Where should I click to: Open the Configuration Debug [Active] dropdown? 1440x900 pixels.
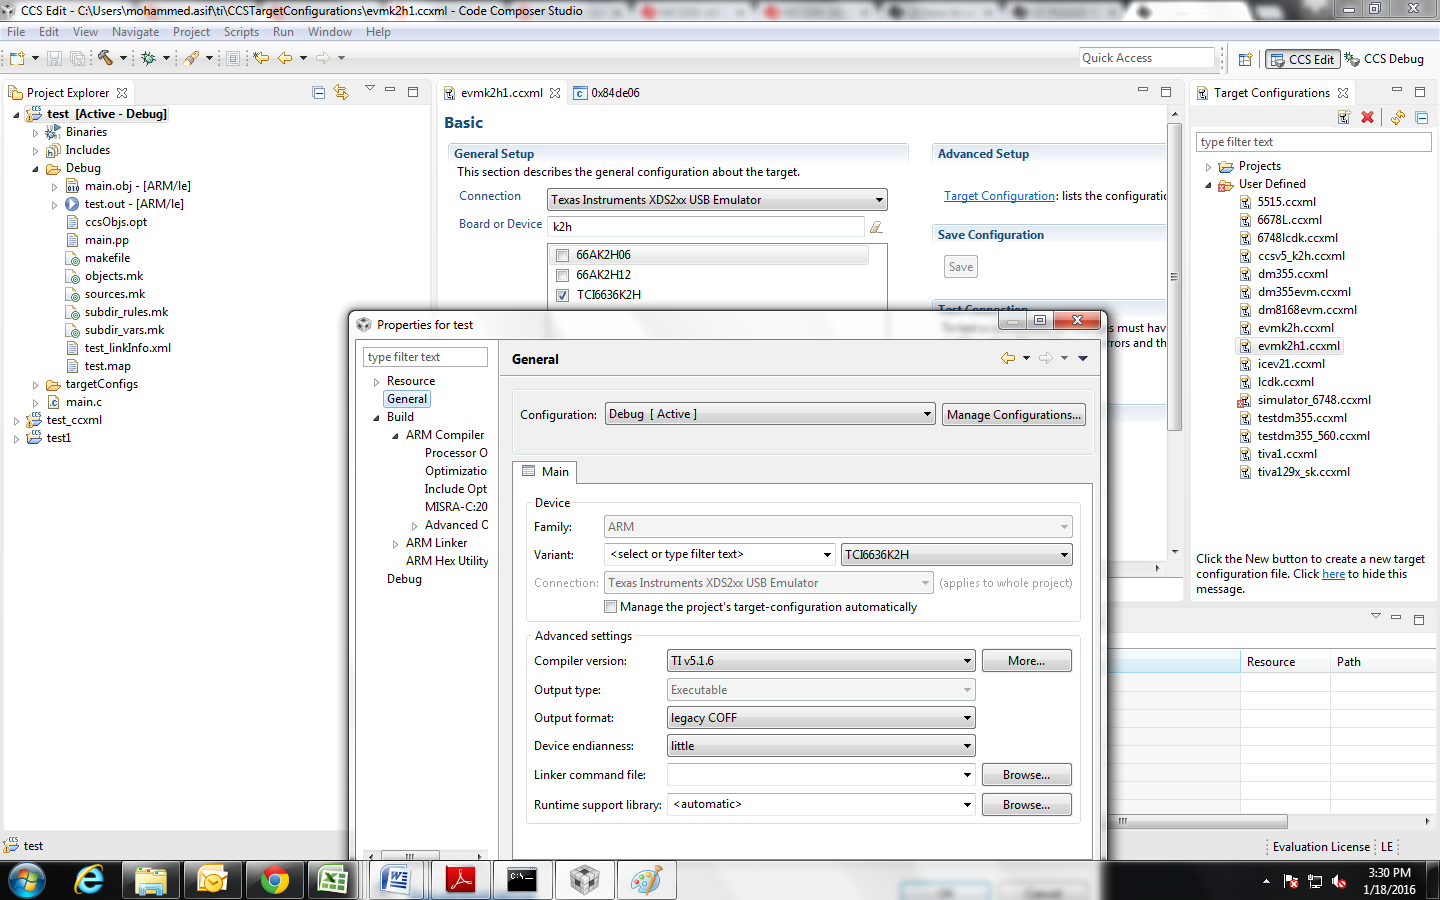coord(770,414)
